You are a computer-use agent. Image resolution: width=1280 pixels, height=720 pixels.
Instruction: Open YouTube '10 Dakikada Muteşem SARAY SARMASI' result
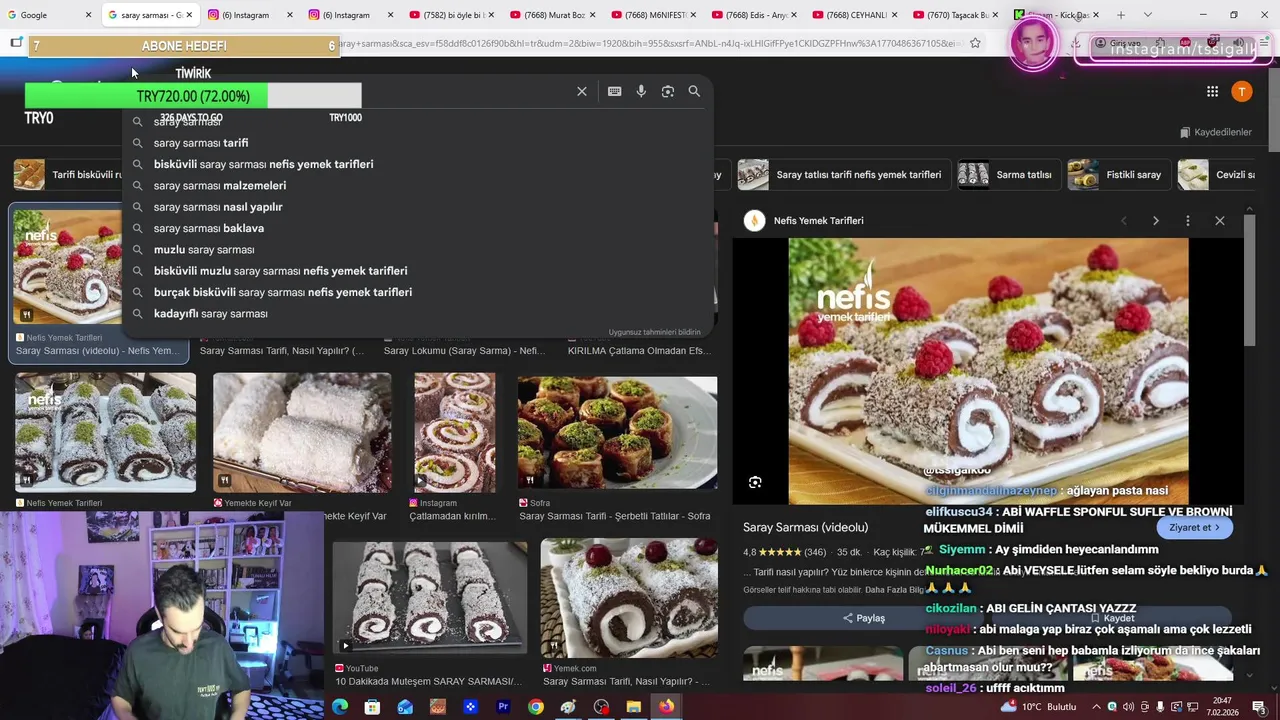click(x=430, y=597)
